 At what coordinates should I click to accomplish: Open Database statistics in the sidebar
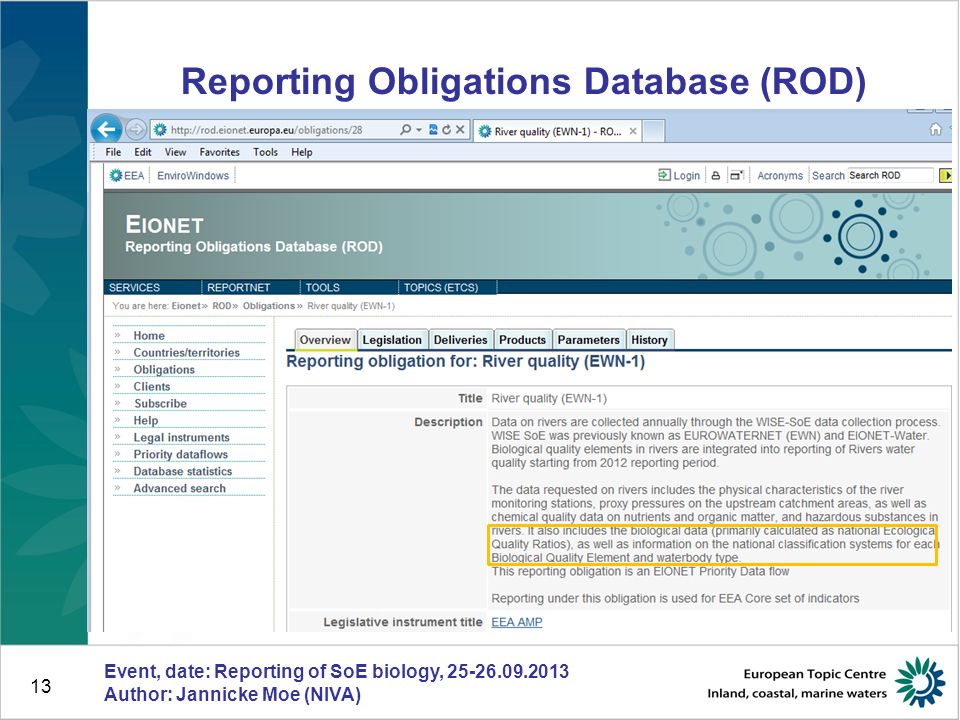[x=182, y=471]
